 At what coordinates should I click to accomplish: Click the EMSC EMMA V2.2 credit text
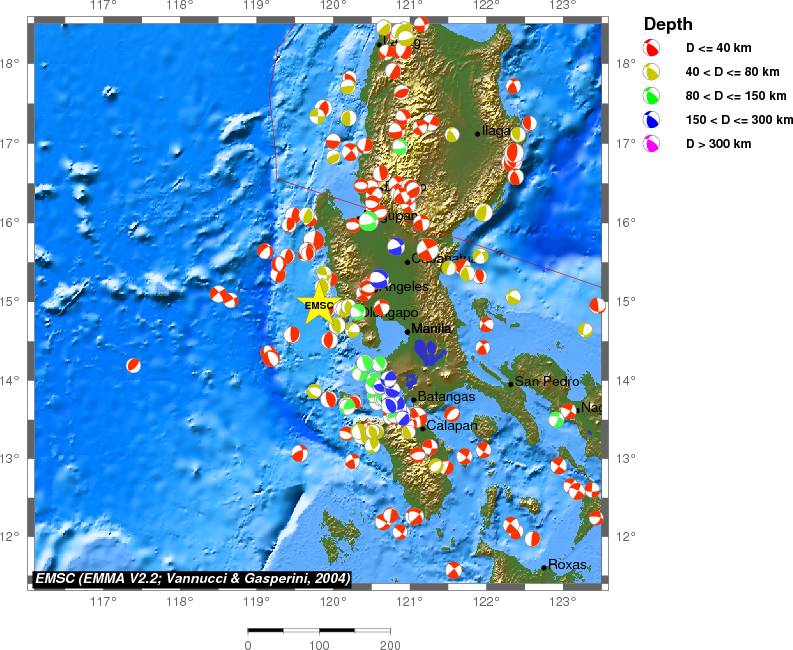[x=191, y=578]
